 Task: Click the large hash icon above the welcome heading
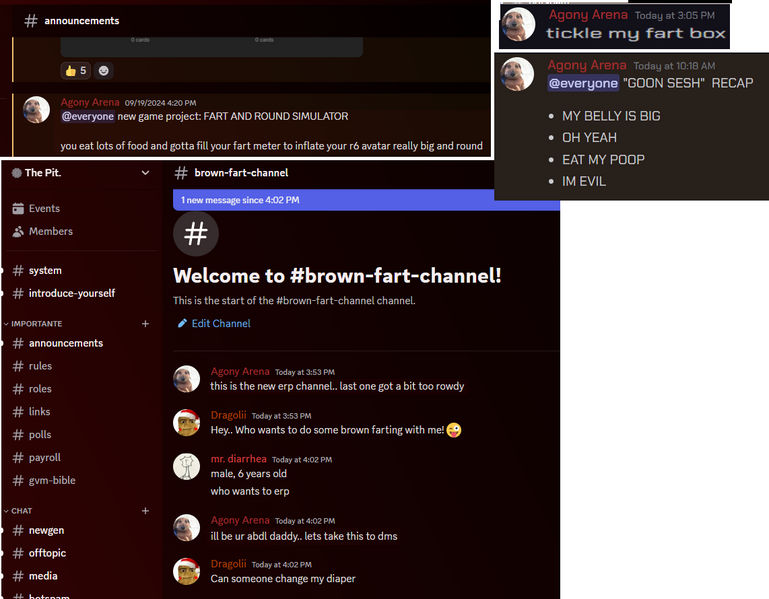point(196,234)
